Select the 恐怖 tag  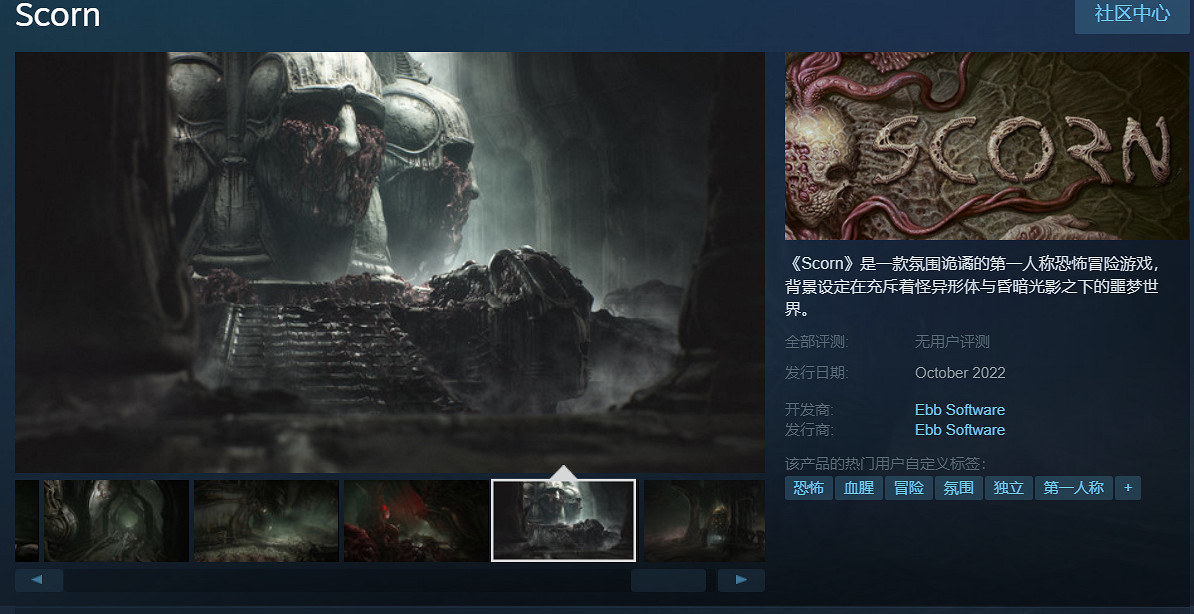point(808,488)
